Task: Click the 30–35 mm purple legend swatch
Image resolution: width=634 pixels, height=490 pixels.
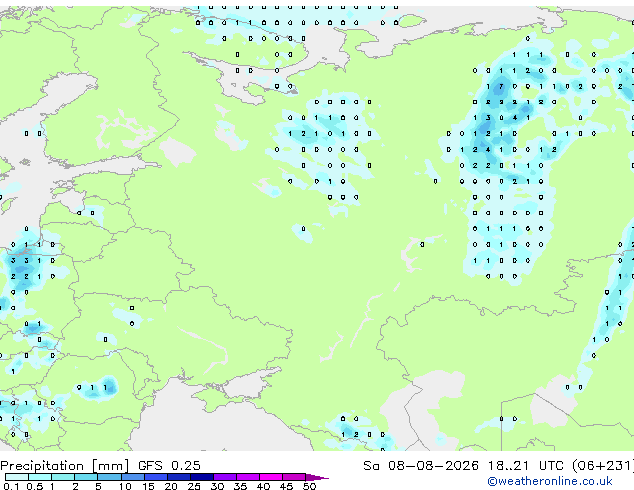Action: tap(224, 477)
